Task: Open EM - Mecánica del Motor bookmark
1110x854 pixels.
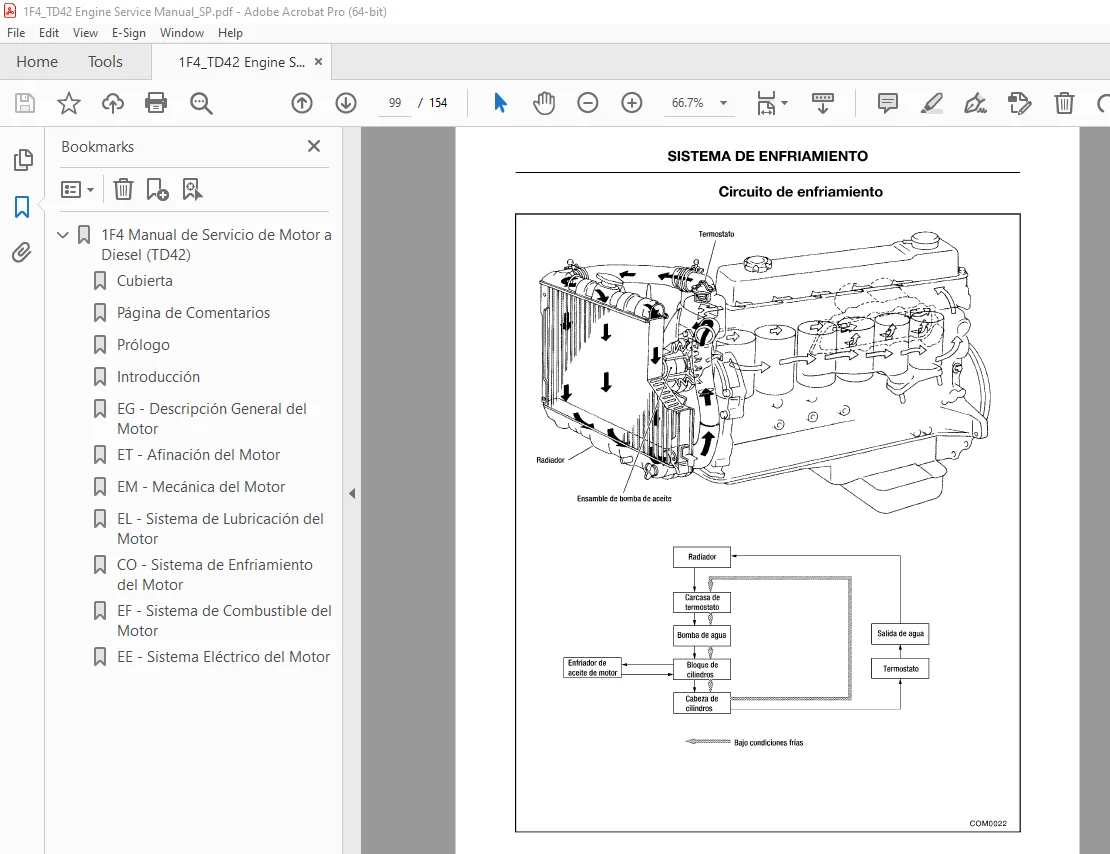Action: 201,486
